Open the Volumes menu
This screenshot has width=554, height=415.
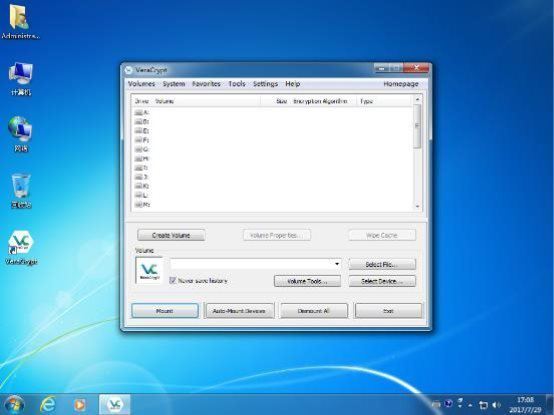pos(141,84)
